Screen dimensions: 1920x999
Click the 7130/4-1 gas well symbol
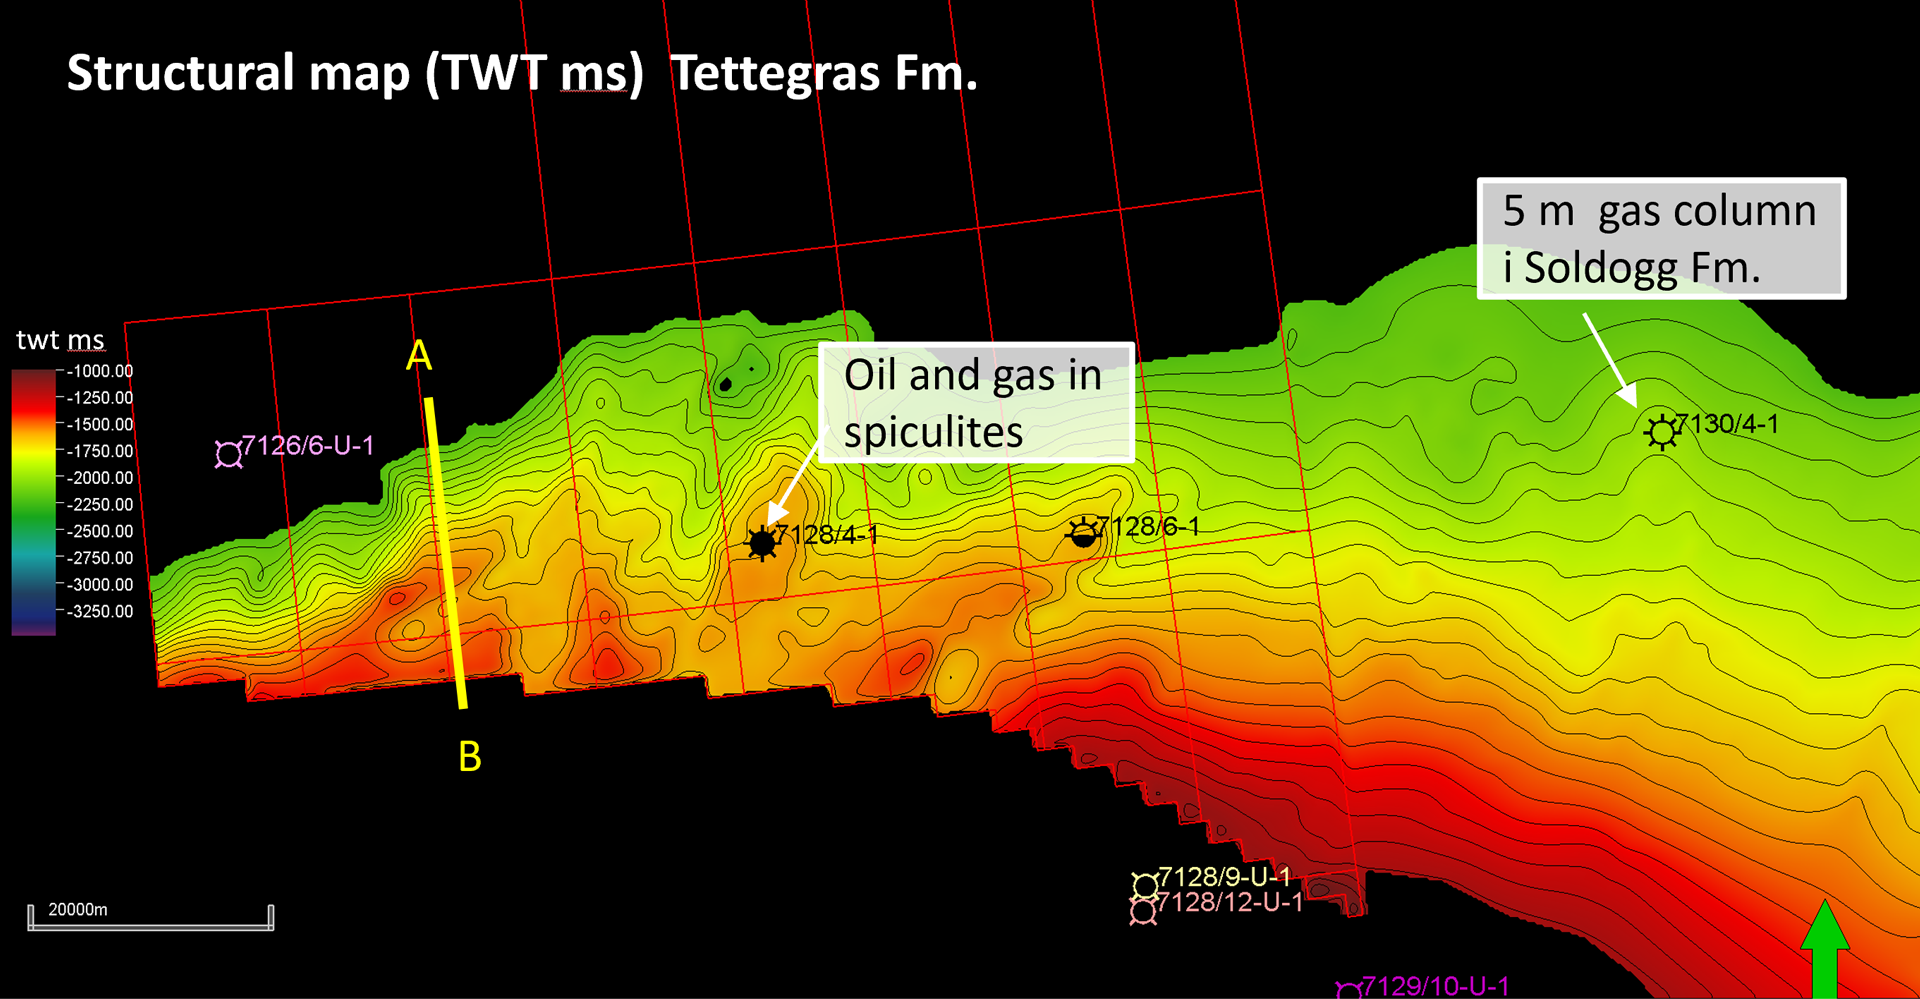1662,432
